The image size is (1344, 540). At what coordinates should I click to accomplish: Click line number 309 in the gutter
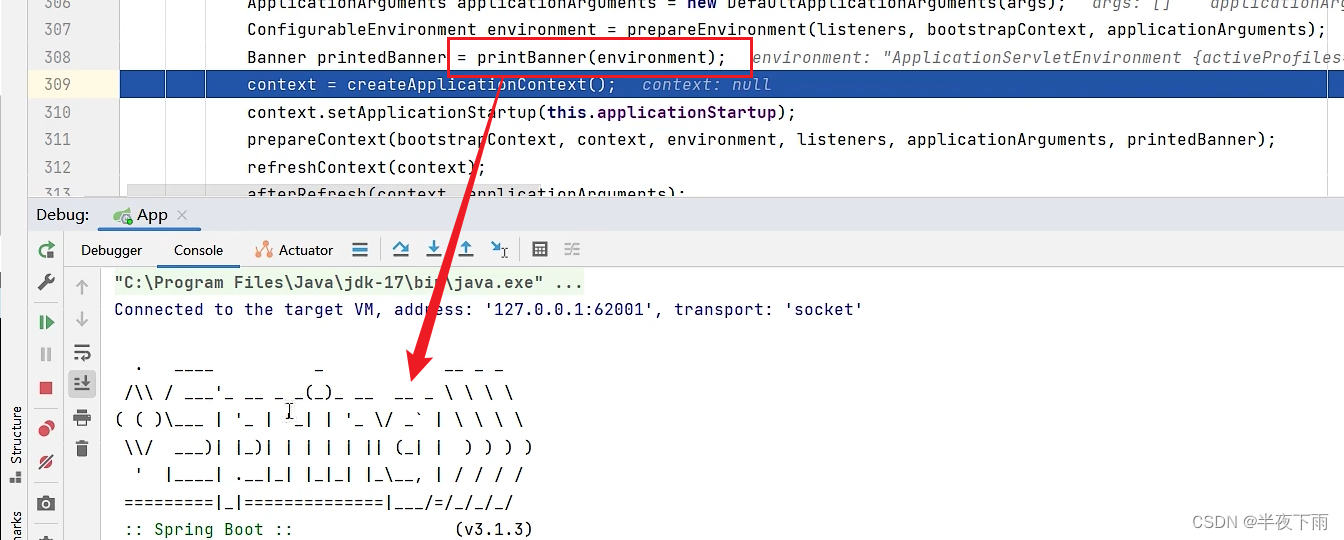point(57,84)
